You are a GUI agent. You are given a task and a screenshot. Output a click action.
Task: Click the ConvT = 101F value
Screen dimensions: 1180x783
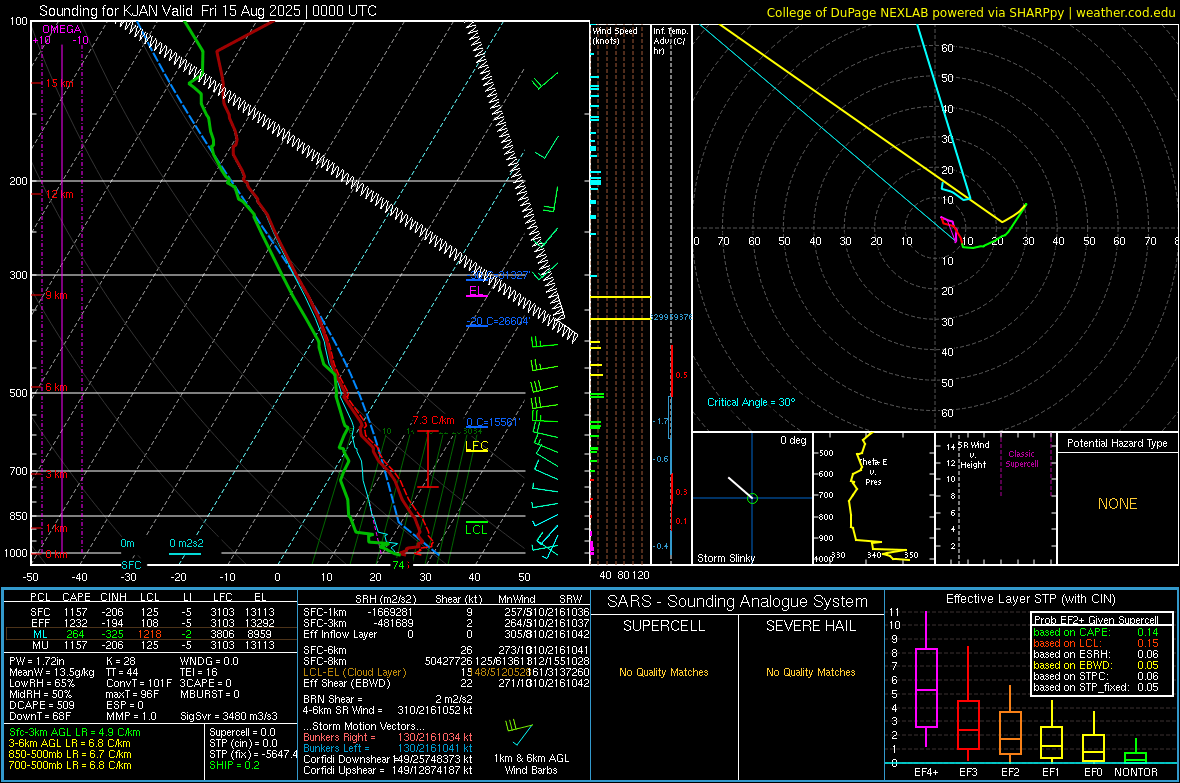[138, 684]
